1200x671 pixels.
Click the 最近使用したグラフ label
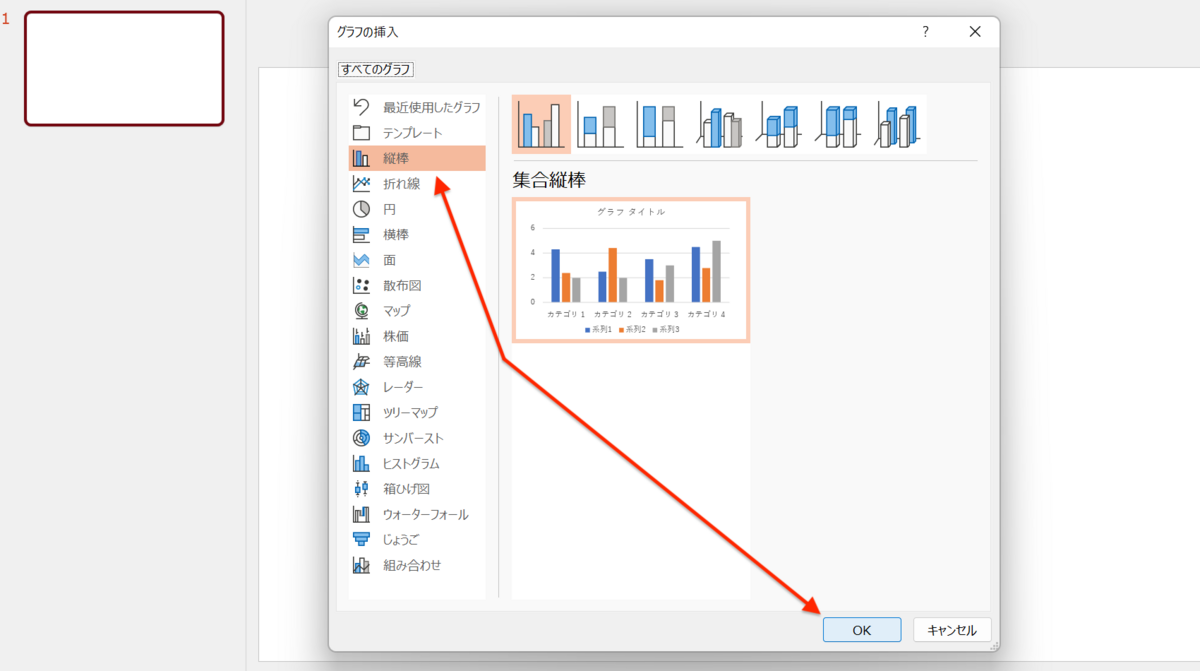432,107
